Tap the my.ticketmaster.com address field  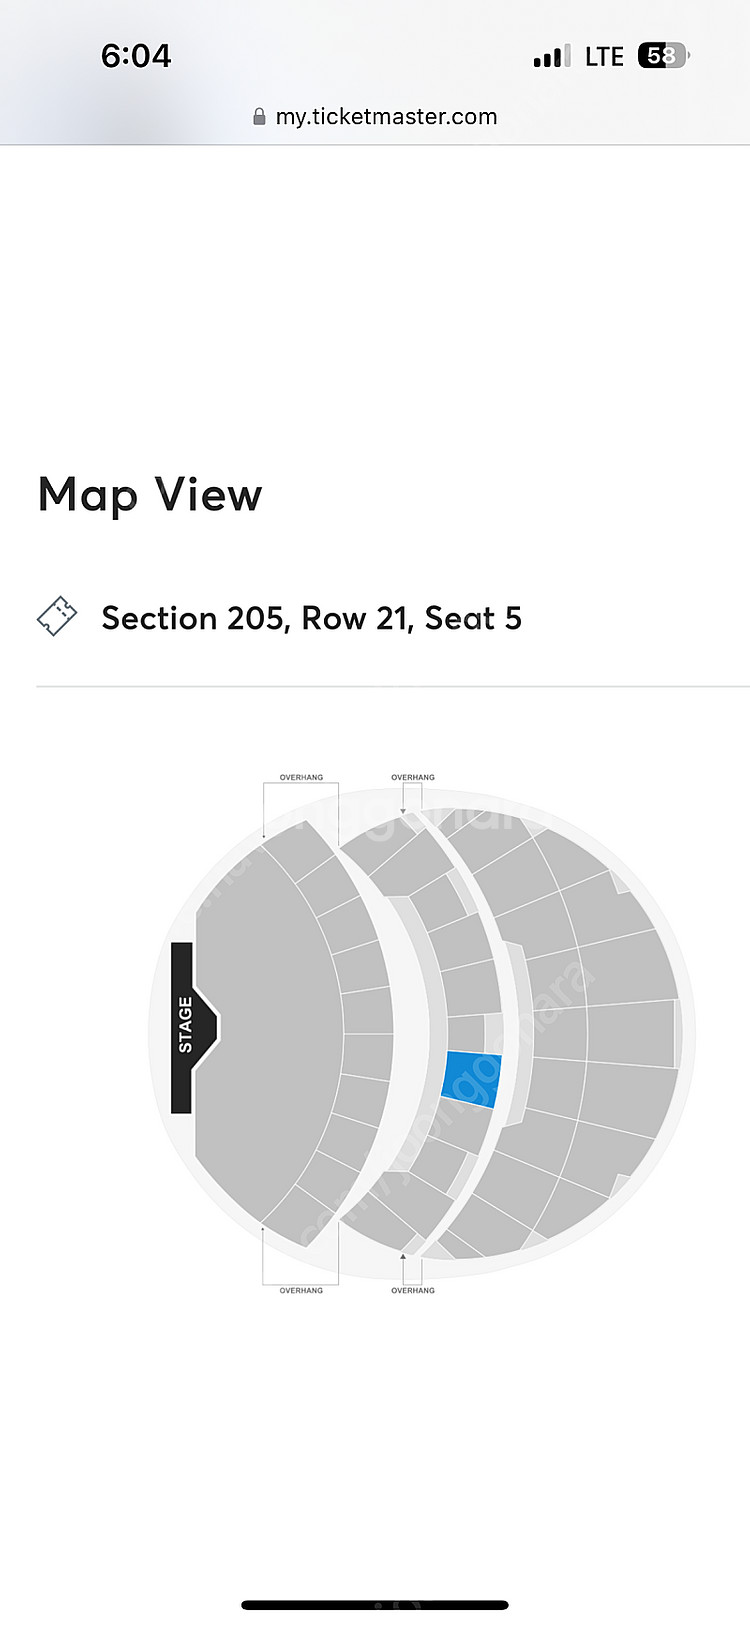(x=386, y=117)
